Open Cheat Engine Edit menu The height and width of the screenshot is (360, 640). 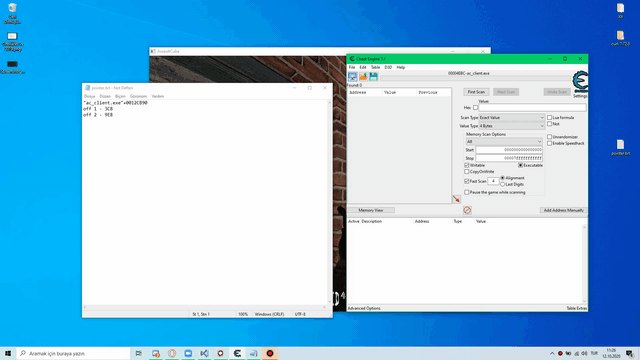click(363, 67)
